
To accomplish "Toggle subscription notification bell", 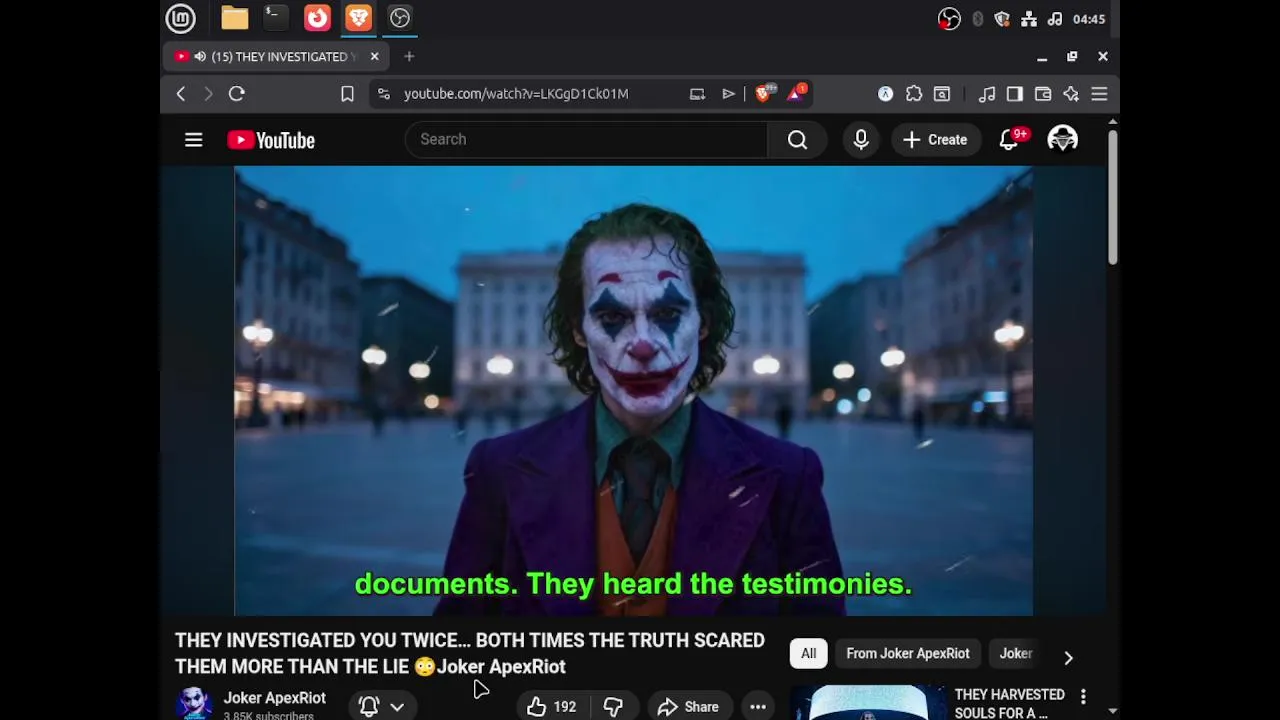I will 369,707.
